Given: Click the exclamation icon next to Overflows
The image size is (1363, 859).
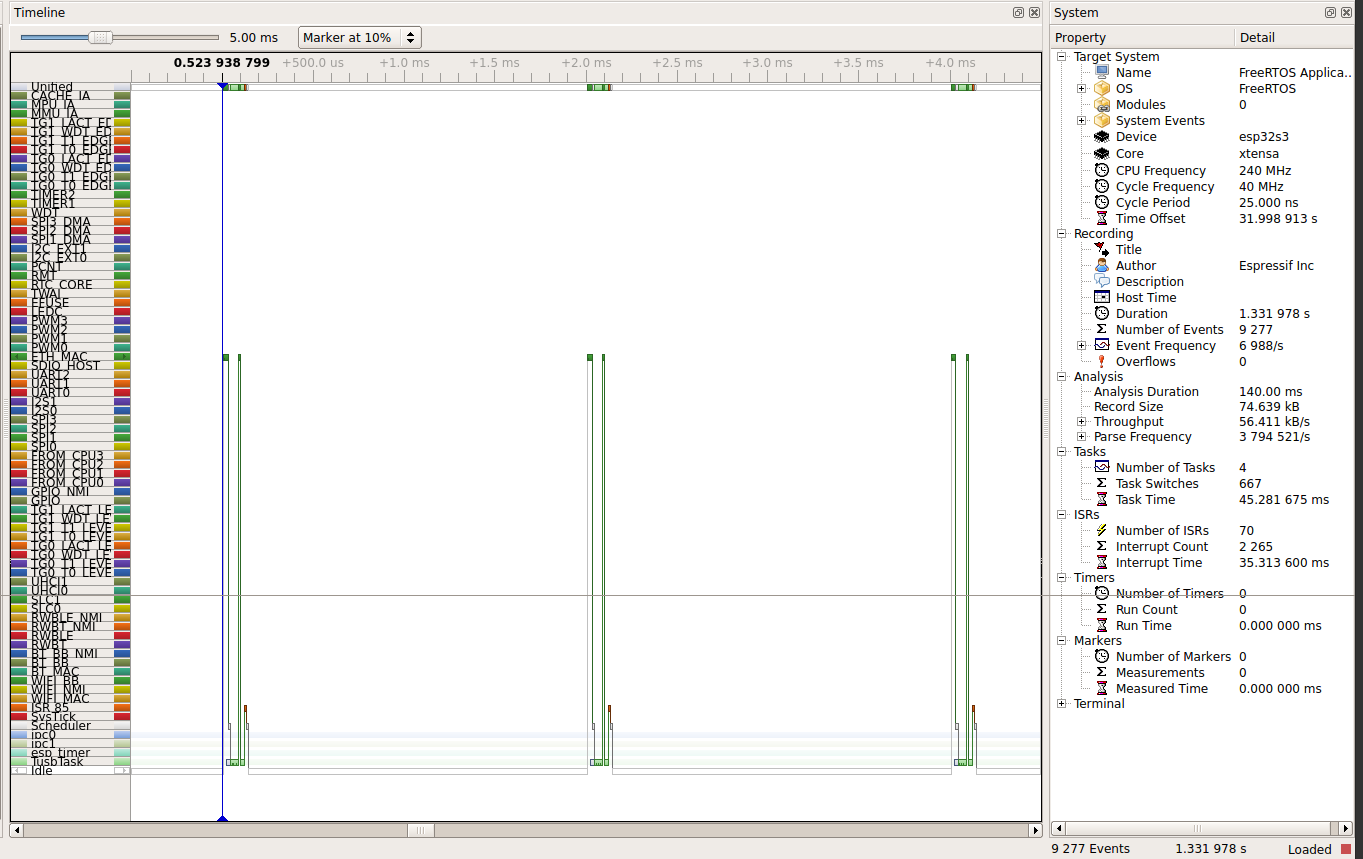Looking at the screenshot, I should (1101, 361).
